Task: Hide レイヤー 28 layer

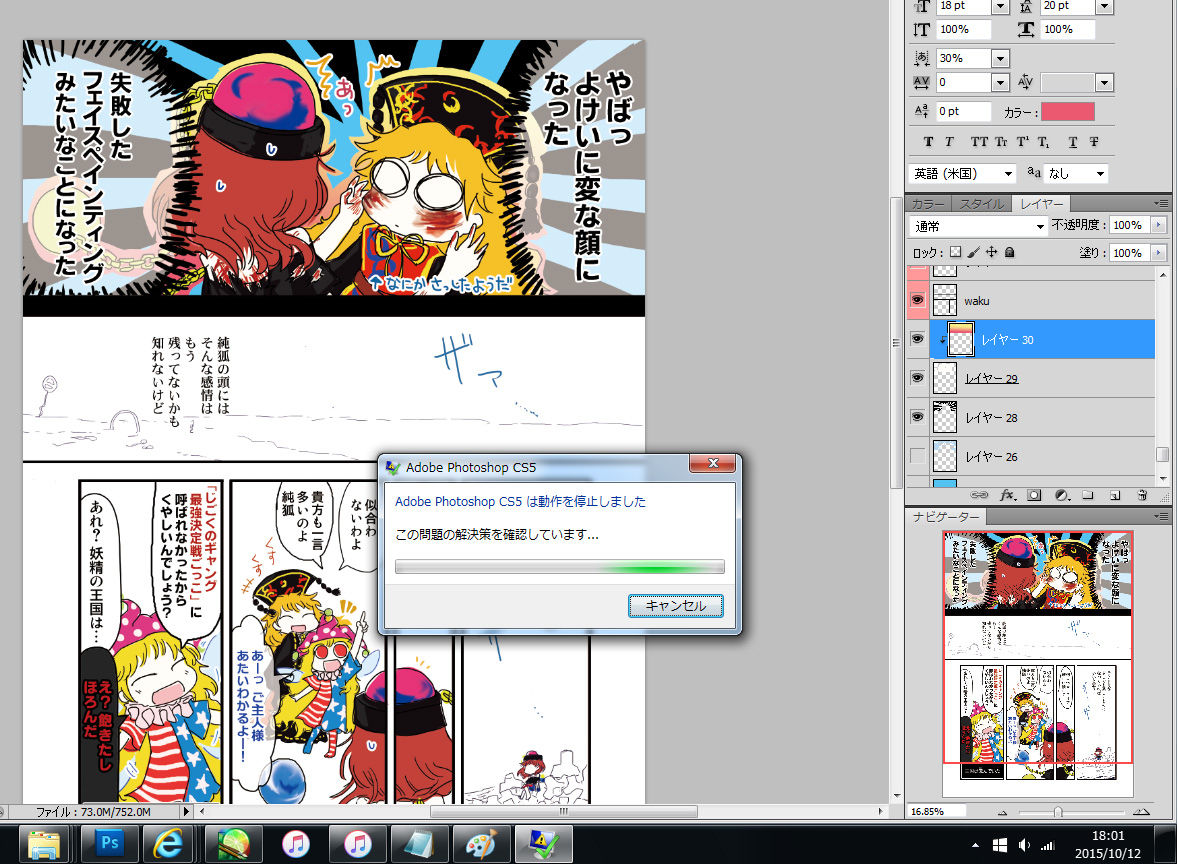Action: coord(917,417)
